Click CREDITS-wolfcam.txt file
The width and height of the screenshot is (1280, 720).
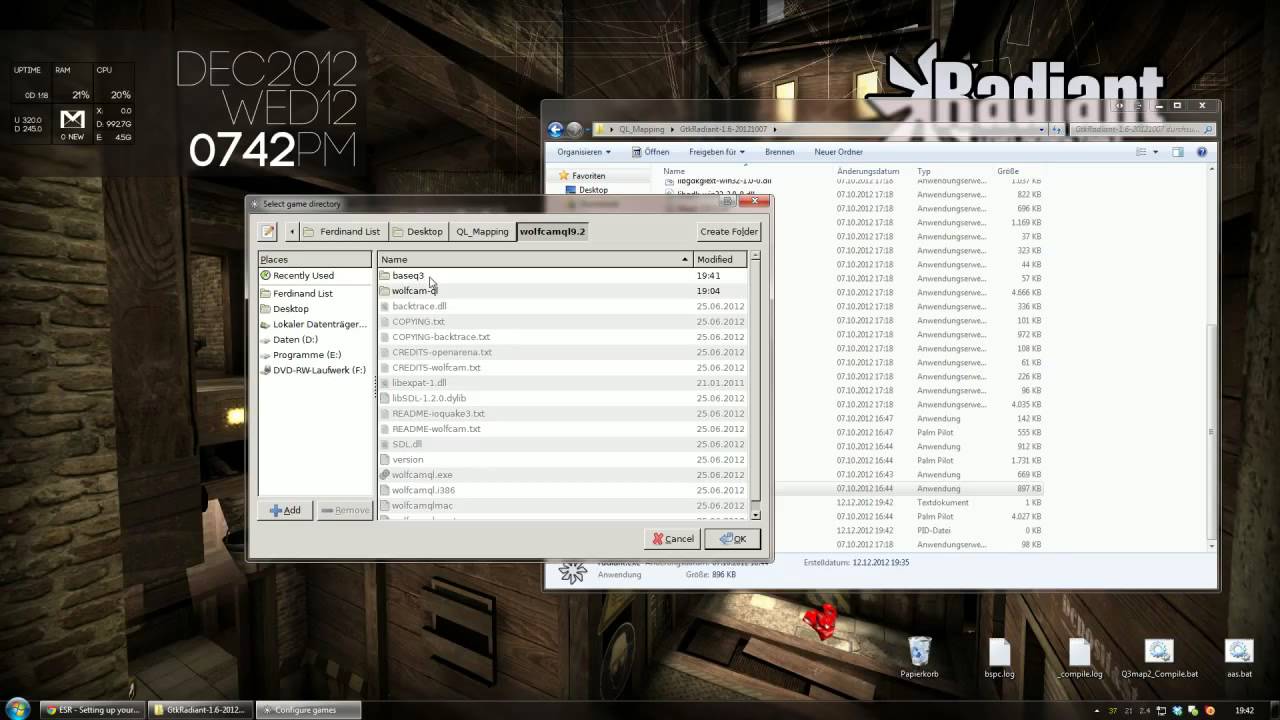click(562, 367)
